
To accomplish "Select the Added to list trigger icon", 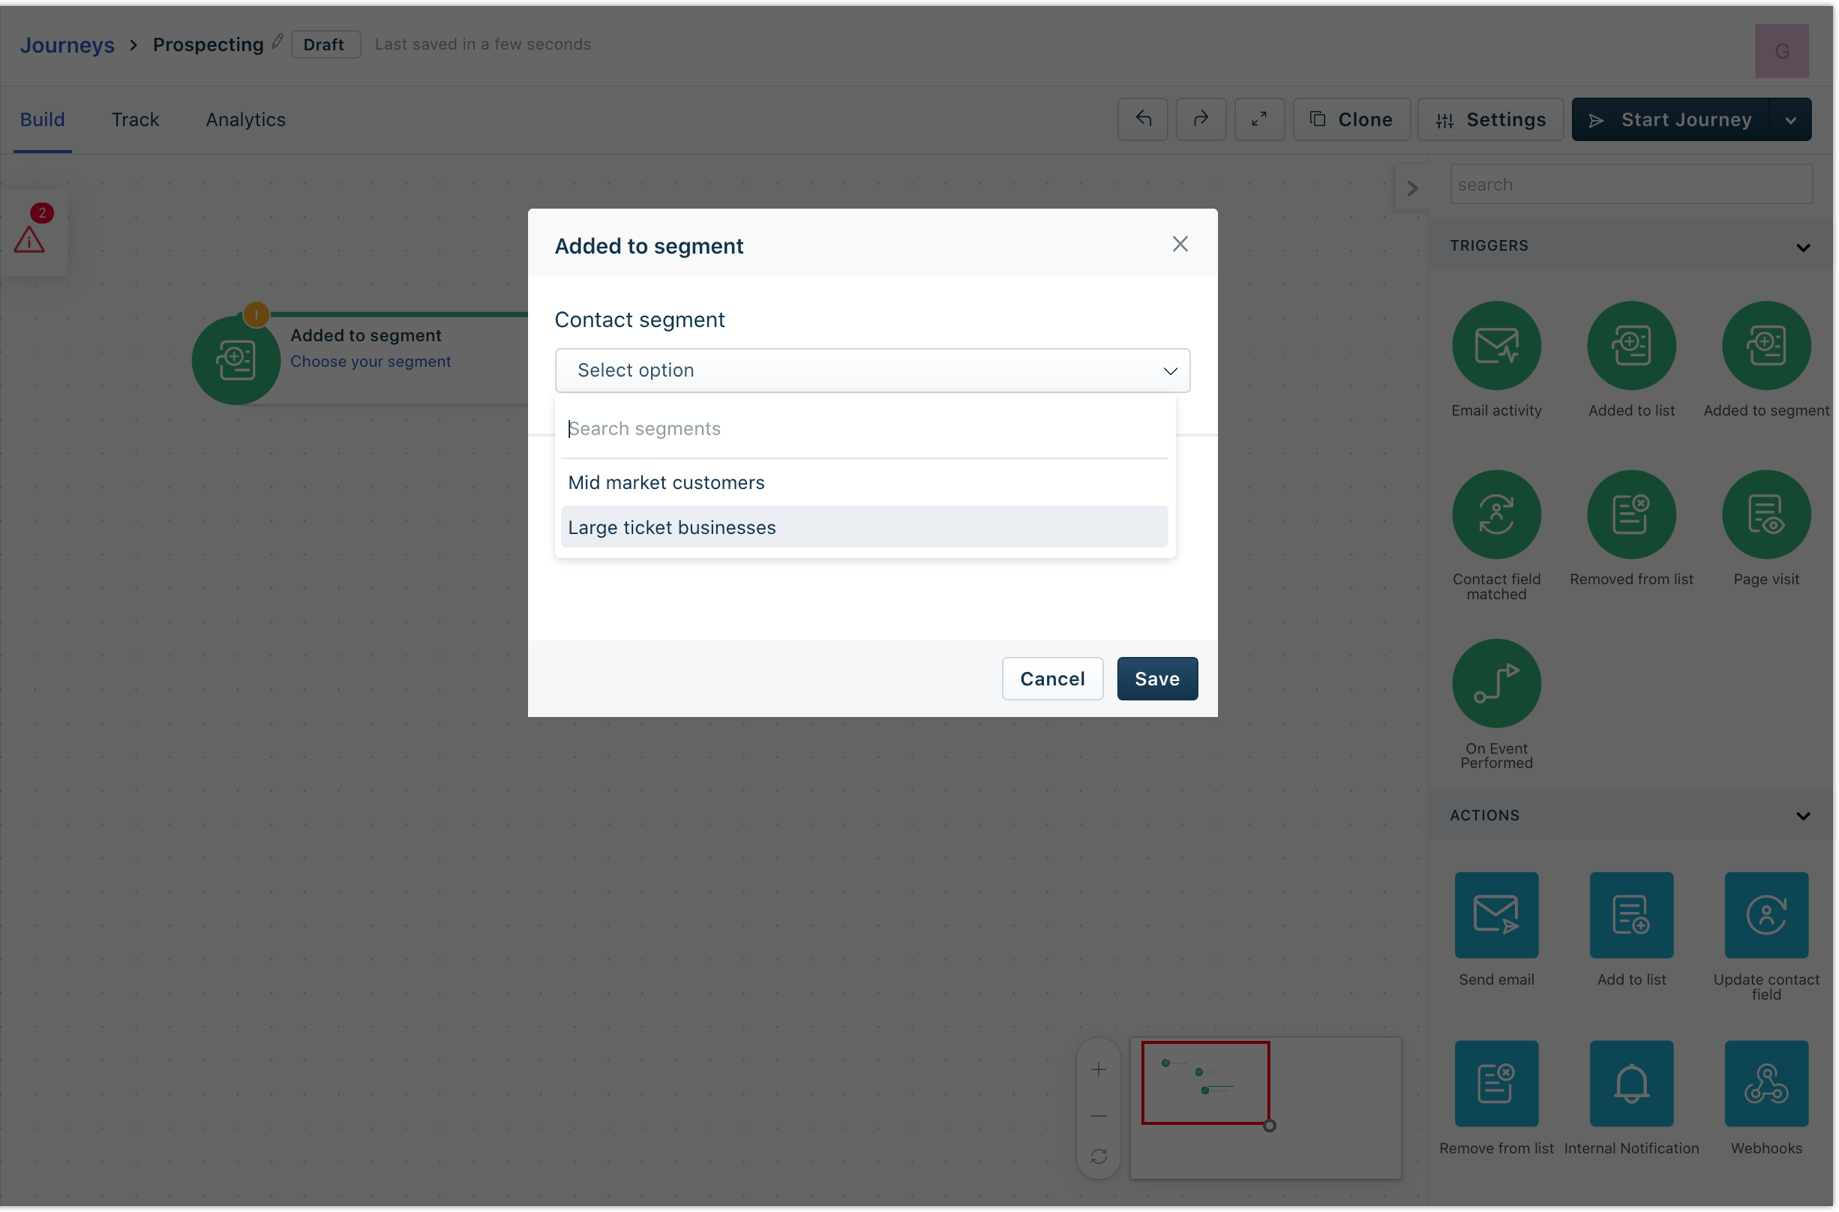I will pyautogui.click(x=1631, y=345).
